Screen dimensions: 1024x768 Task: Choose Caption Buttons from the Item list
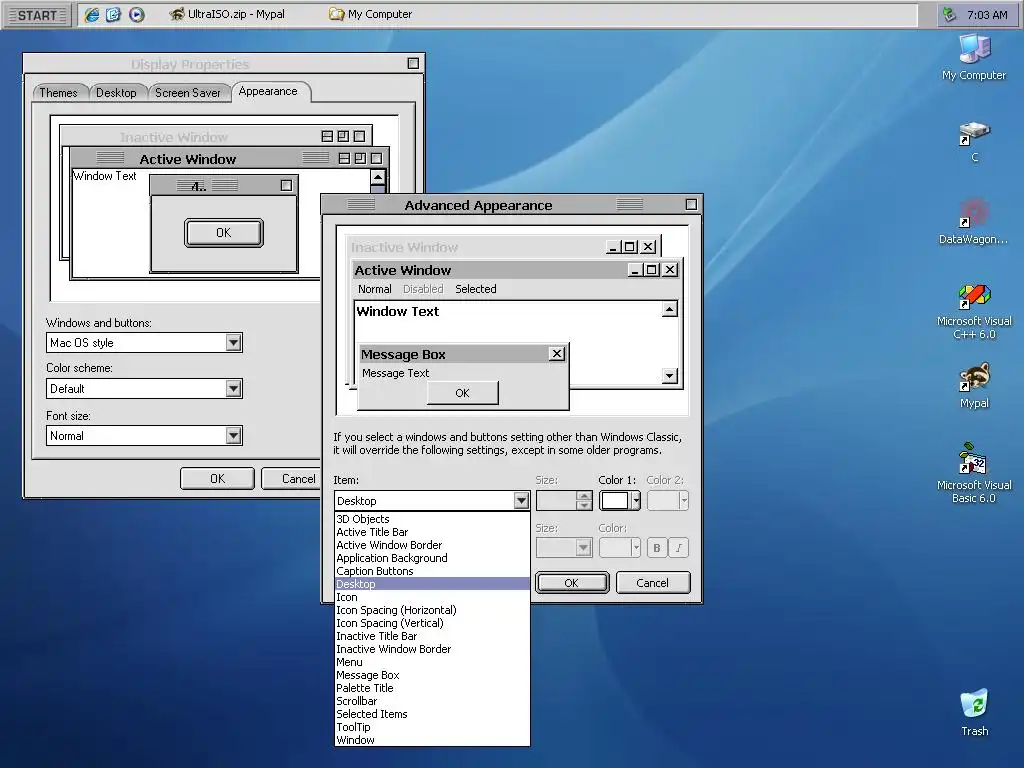[432, 571]
